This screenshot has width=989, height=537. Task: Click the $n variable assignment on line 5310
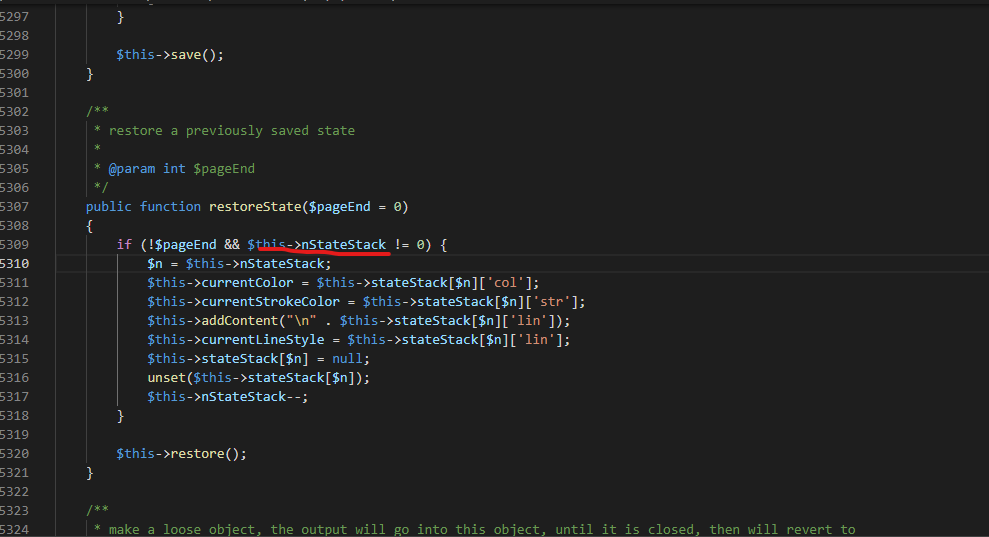(155, 264)
